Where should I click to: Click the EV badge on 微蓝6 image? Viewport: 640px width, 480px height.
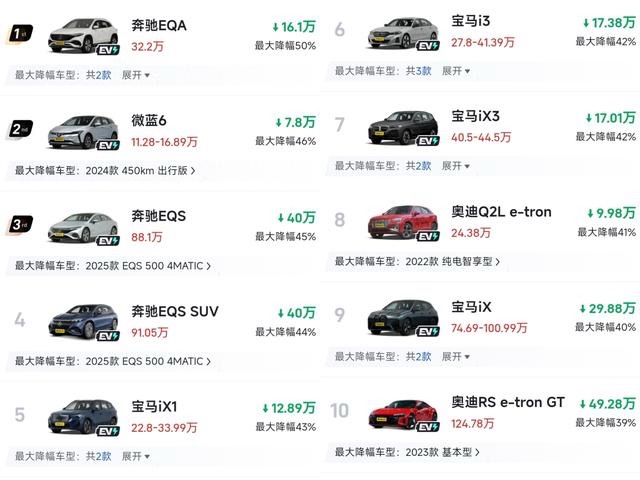click(x=107, y=145)
